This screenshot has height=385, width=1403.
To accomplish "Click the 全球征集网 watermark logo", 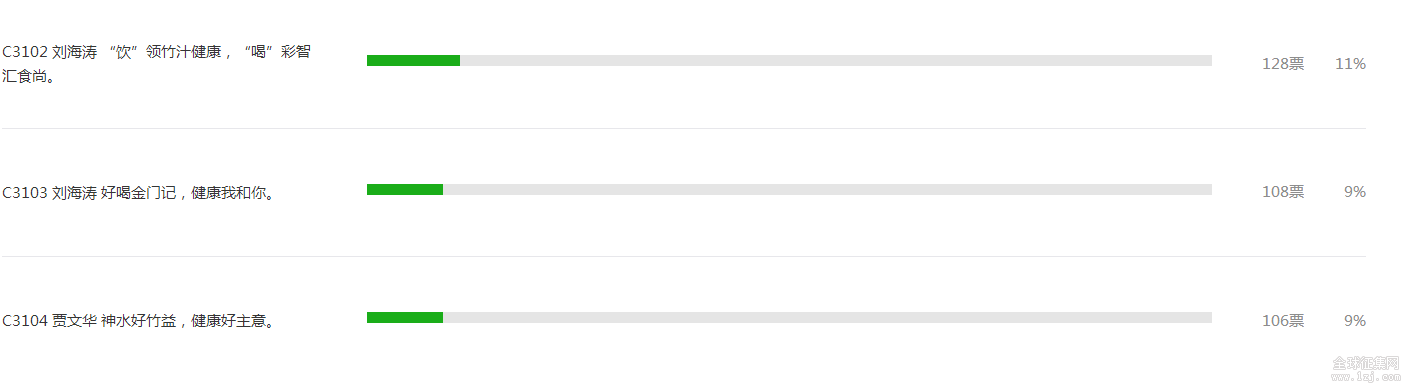I will [x=1368, y=362].
